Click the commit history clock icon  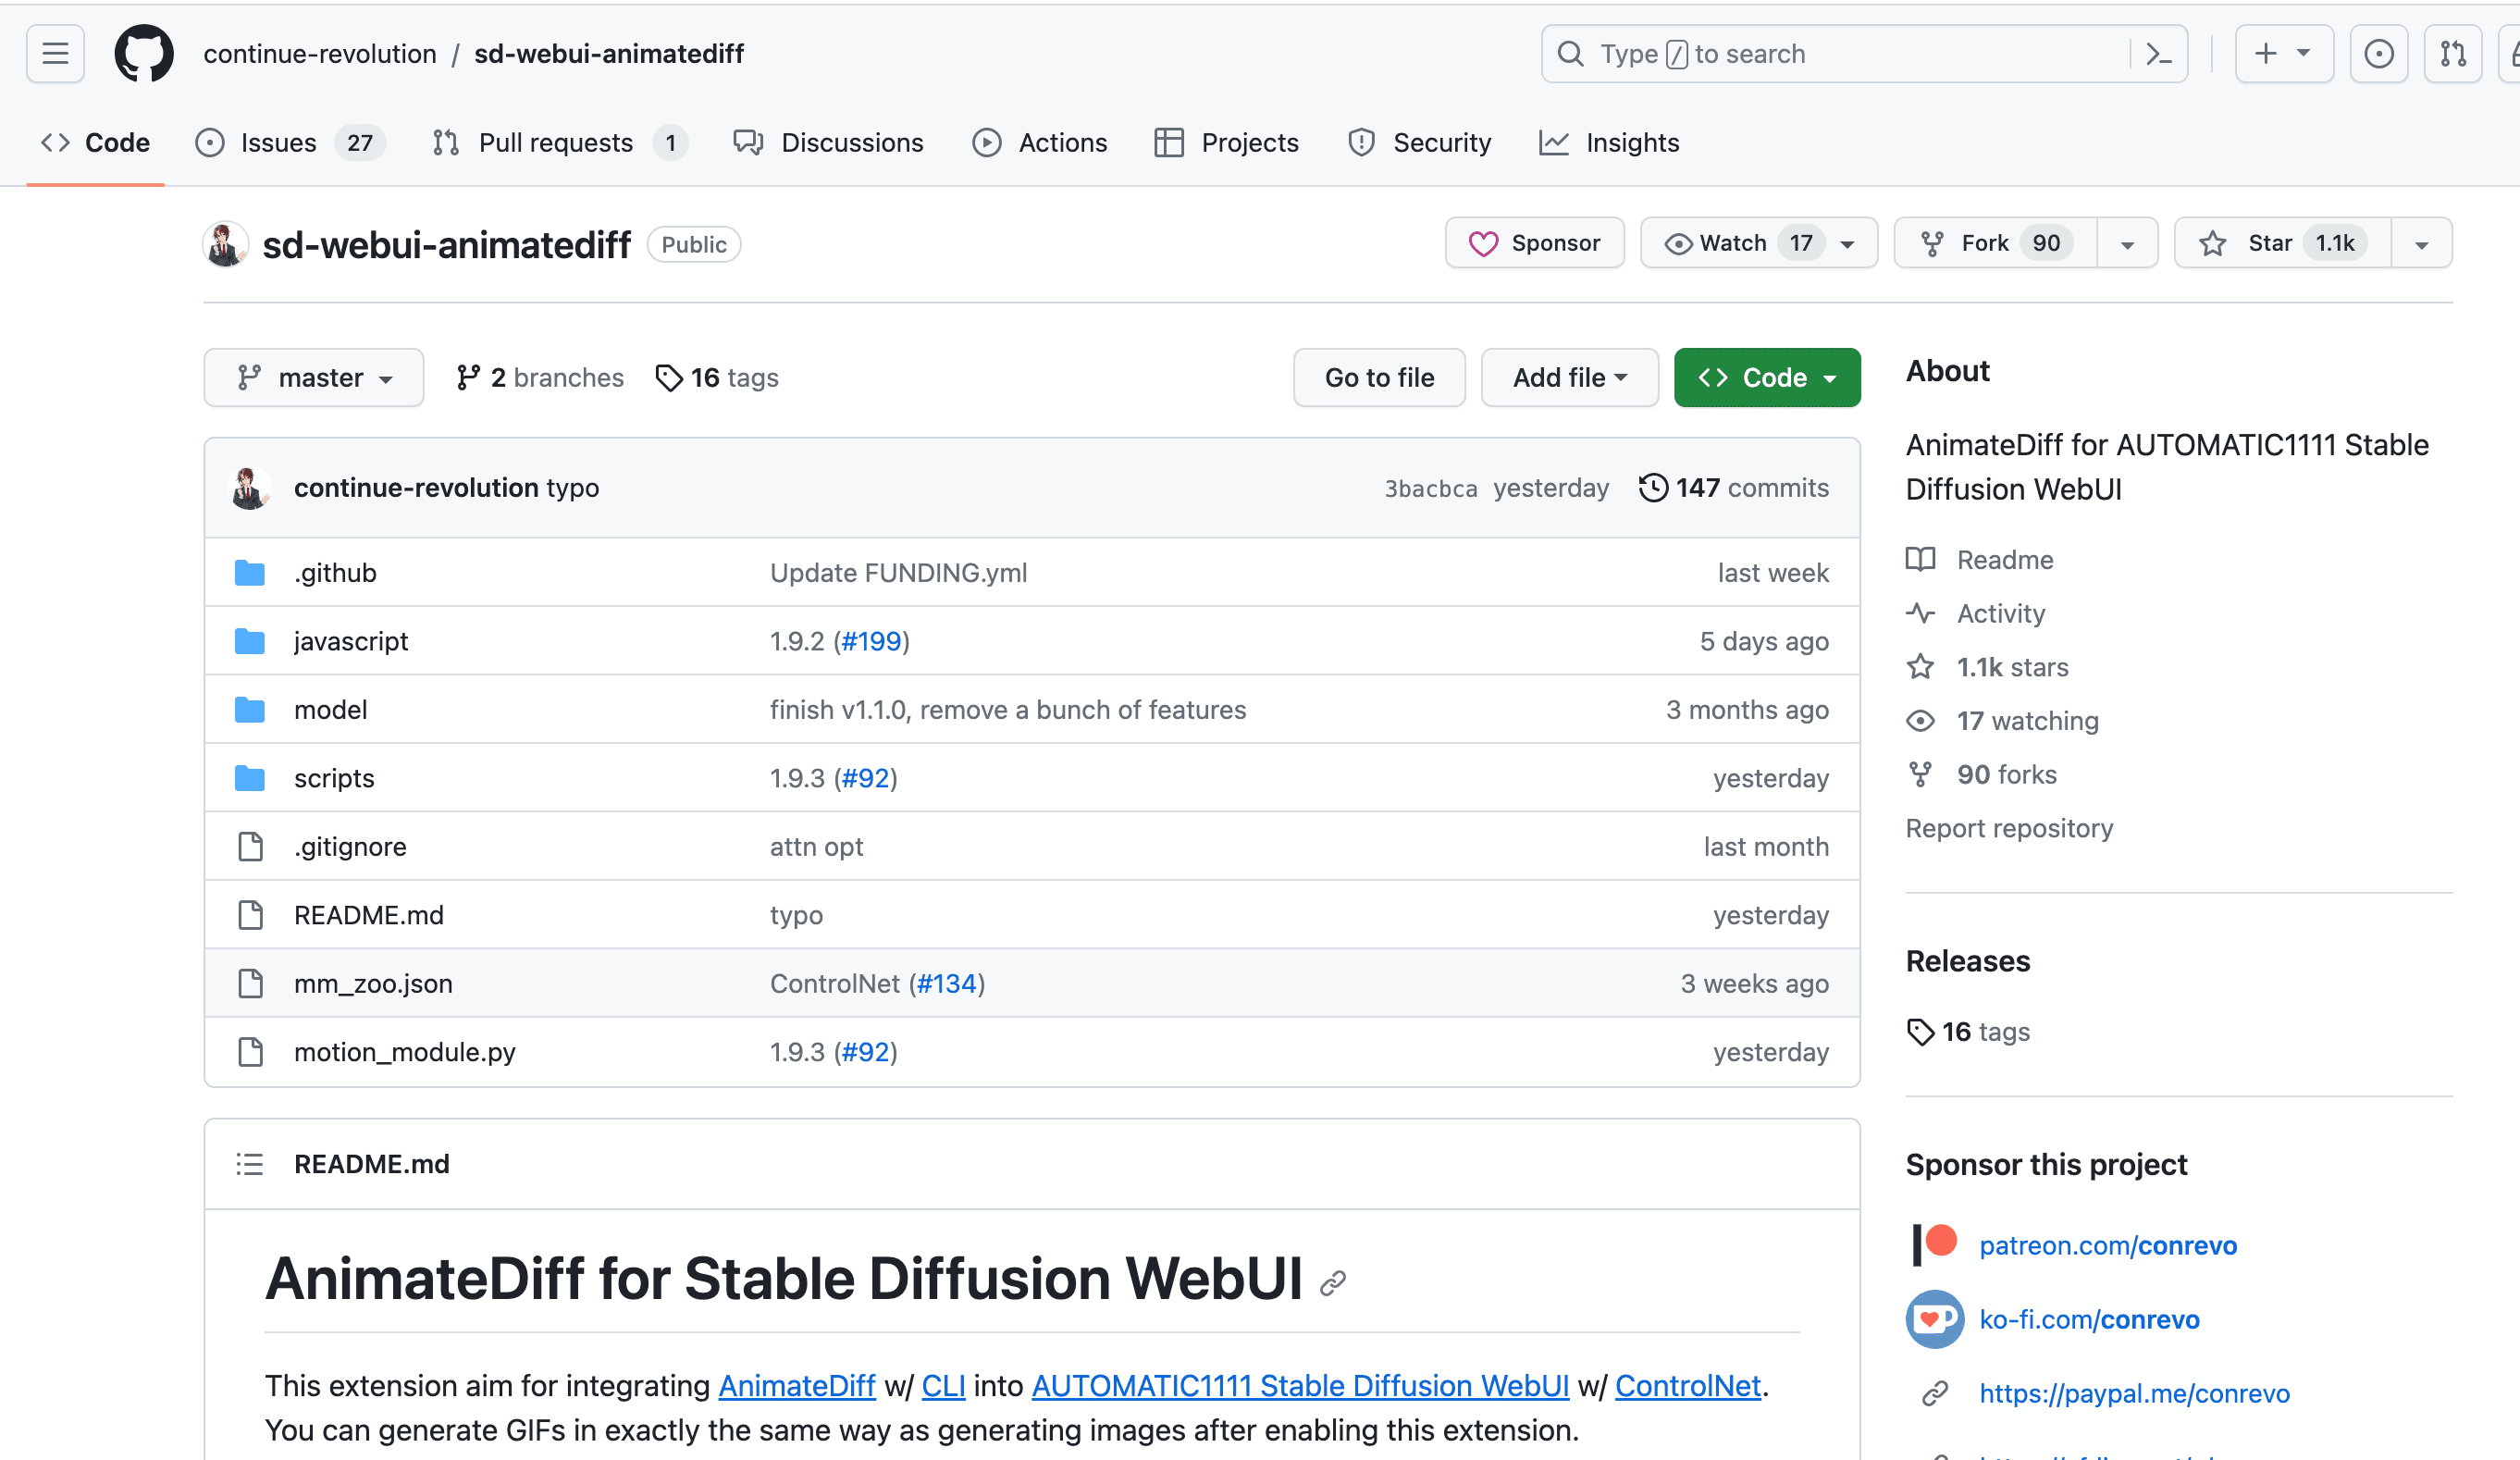point(1653,488)
